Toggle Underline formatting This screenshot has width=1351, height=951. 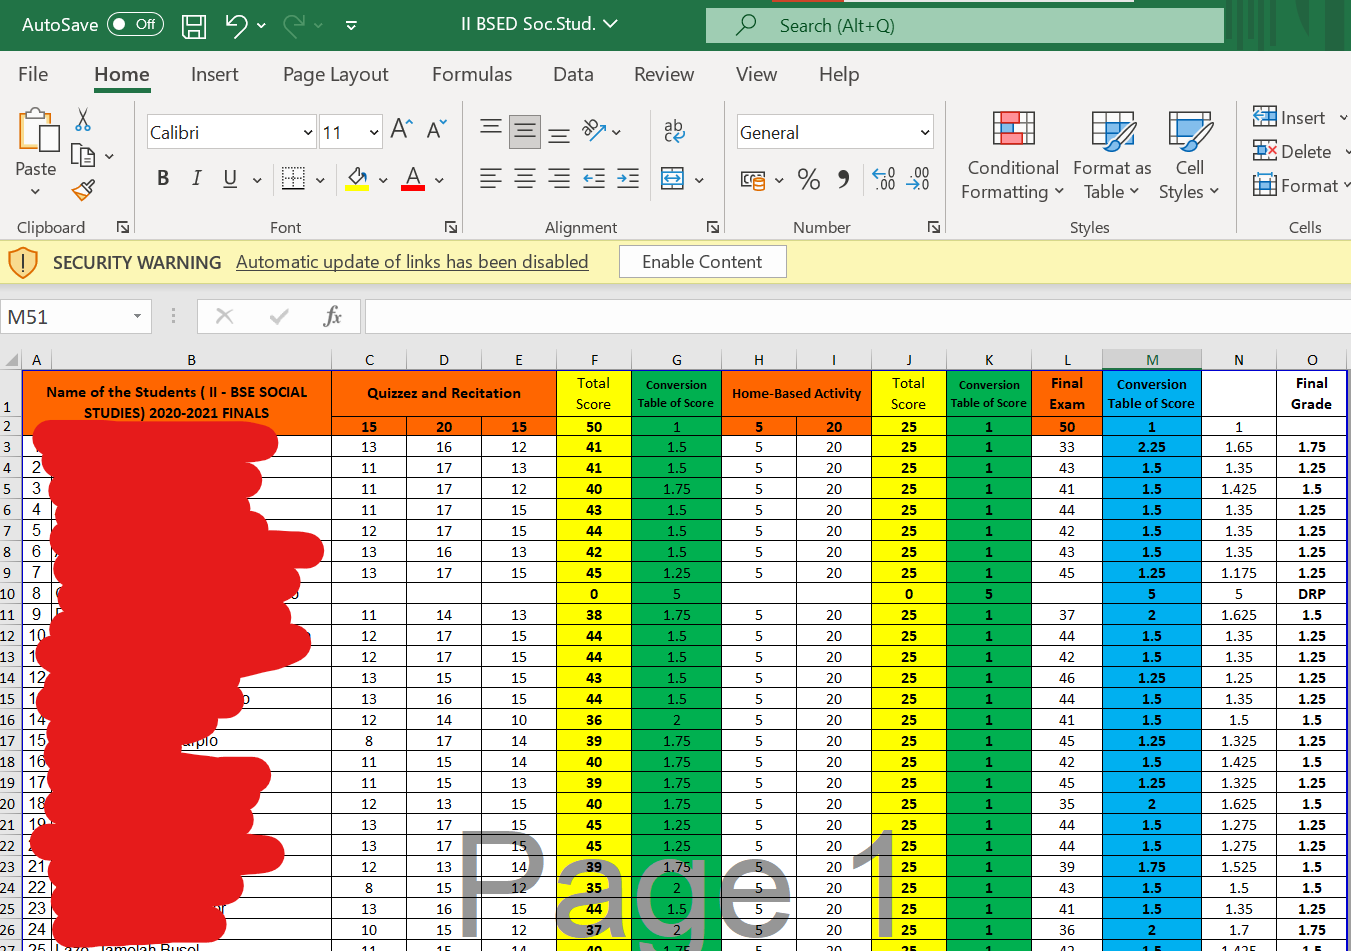point(230,179)
